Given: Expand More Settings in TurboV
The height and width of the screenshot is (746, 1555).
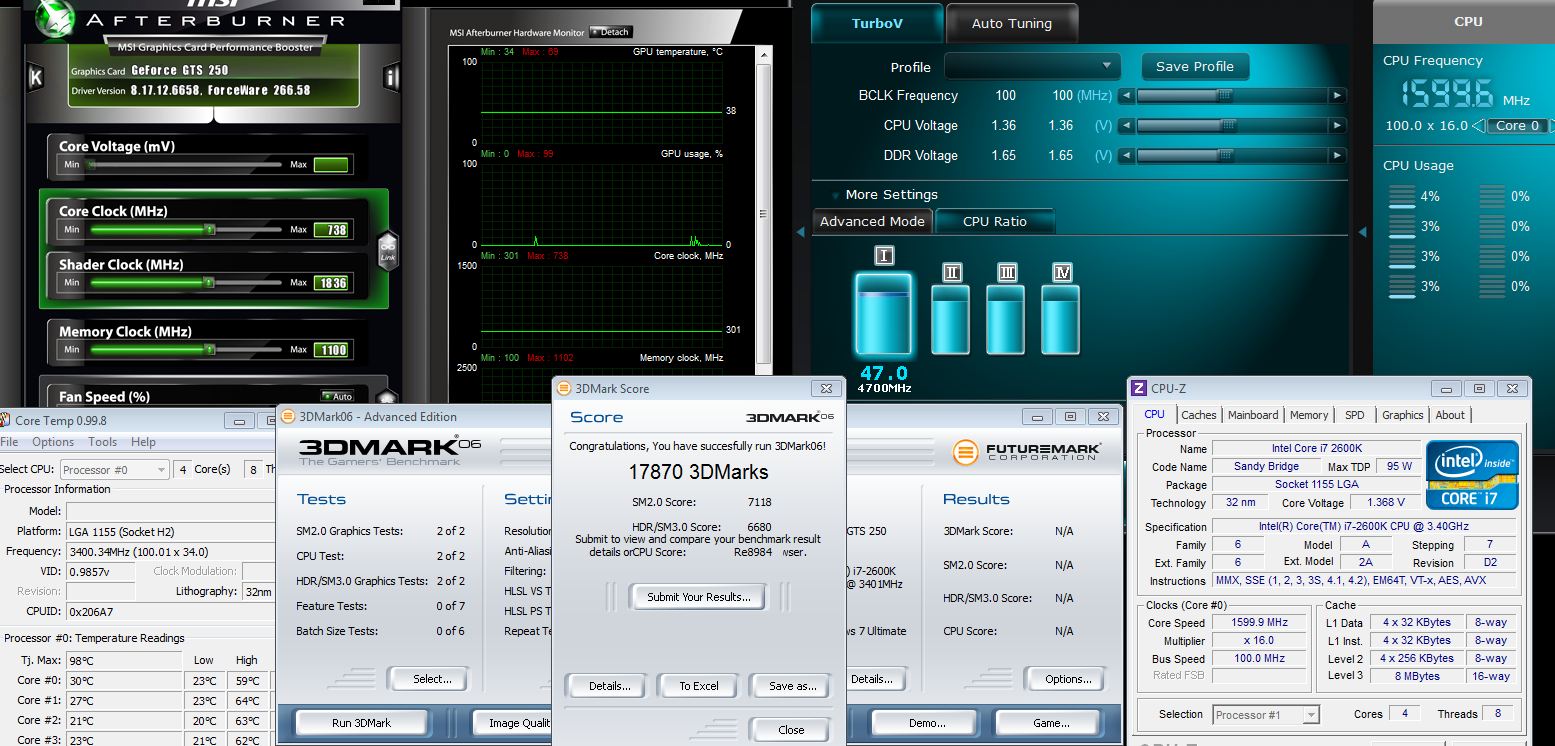Looking at the screenshot, I should pyautogui.click(x=885, y=195).
